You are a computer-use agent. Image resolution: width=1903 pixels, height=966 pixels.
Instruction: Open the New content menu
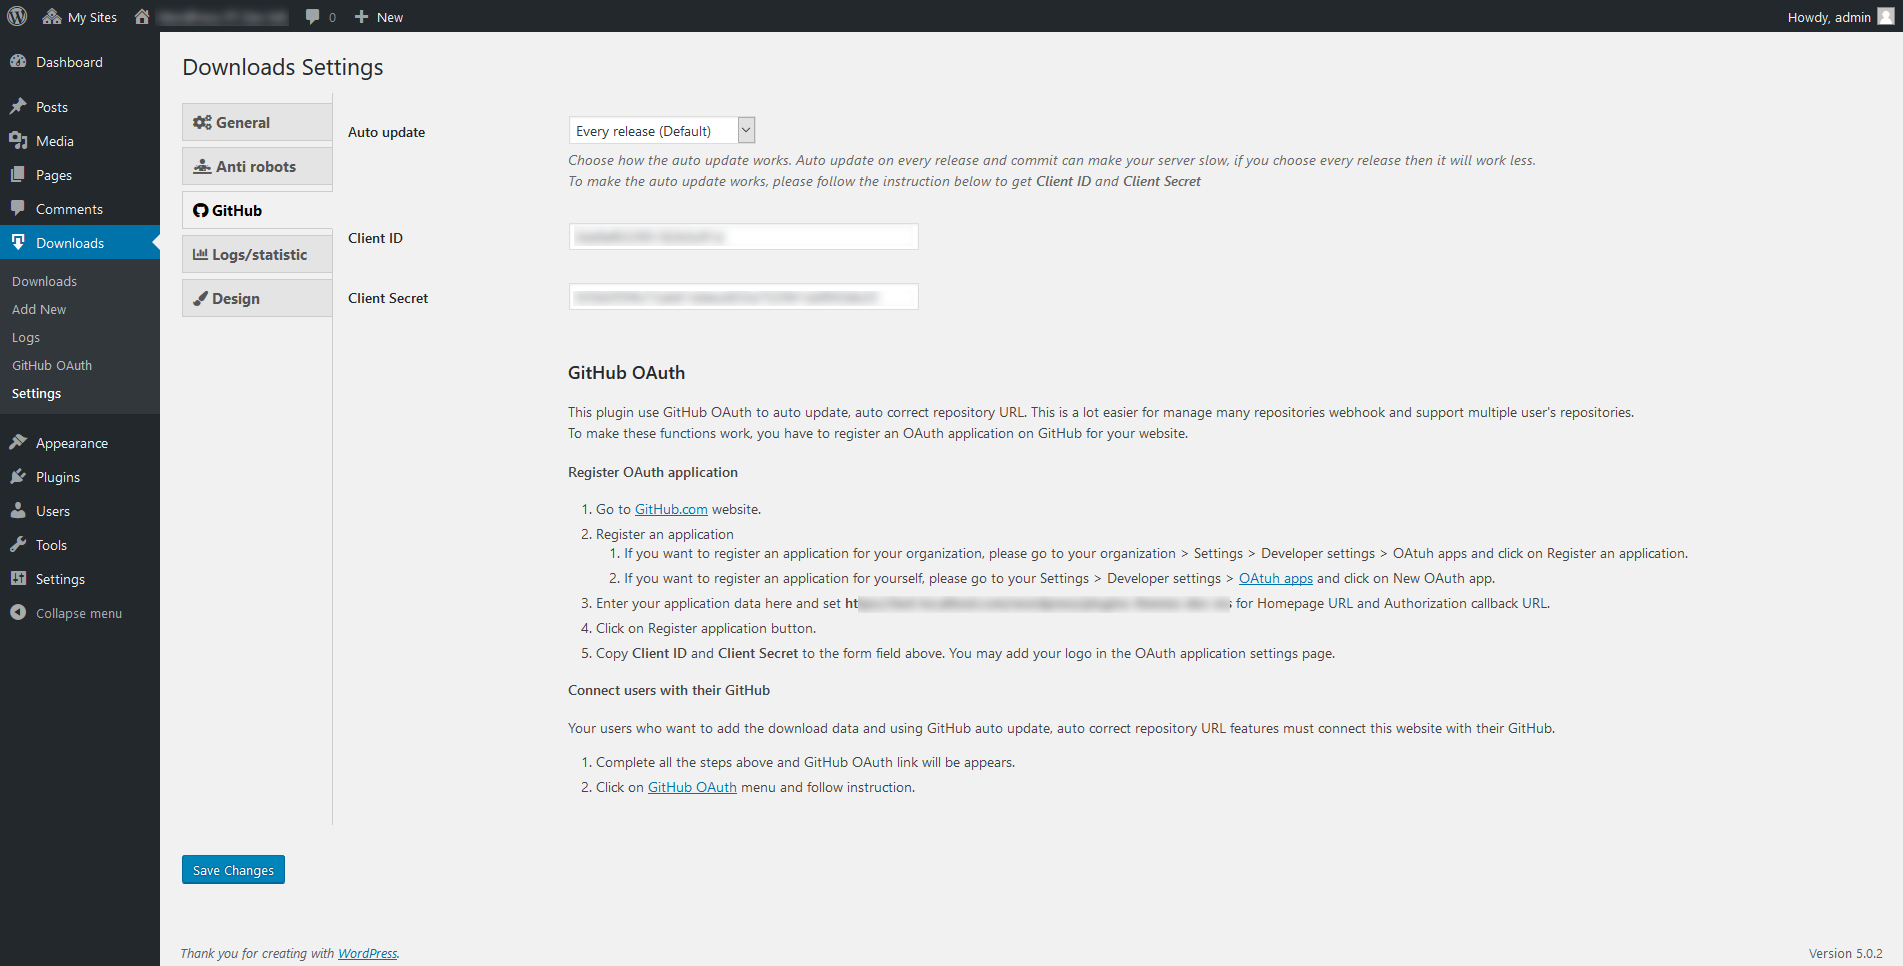tap(379, 17)
